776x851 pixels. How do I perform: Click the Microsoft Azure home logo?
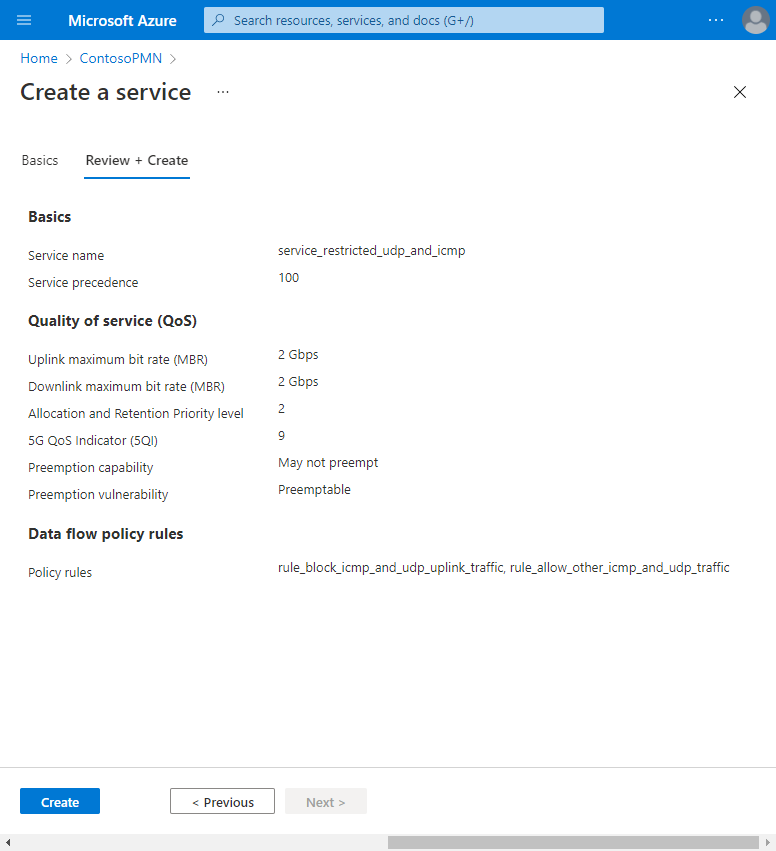(122, 20)
